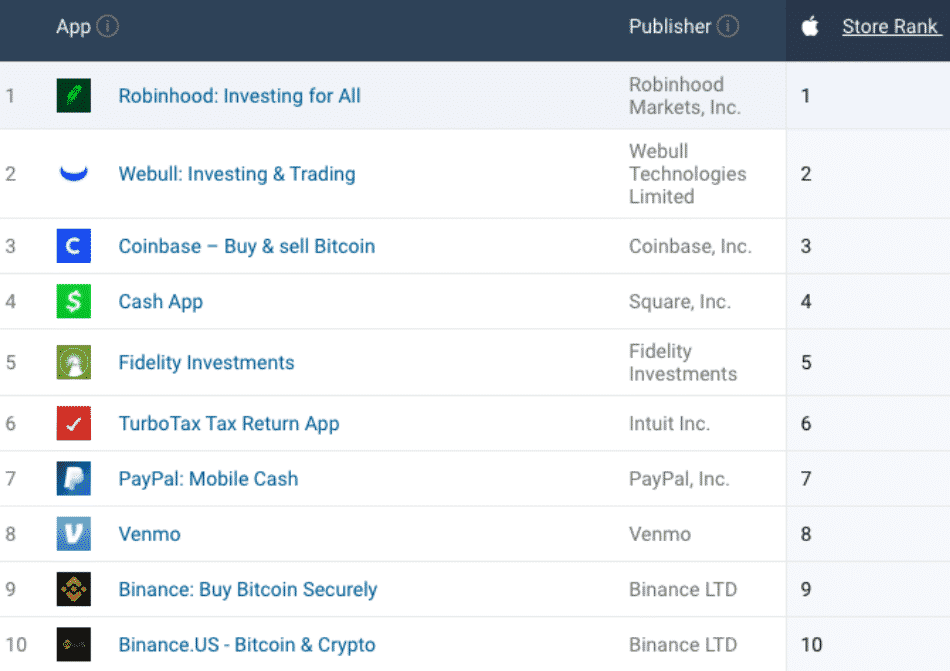
Task: Open Binance: Buy Bitcoin Securely link
Action: tap(247, 590)
